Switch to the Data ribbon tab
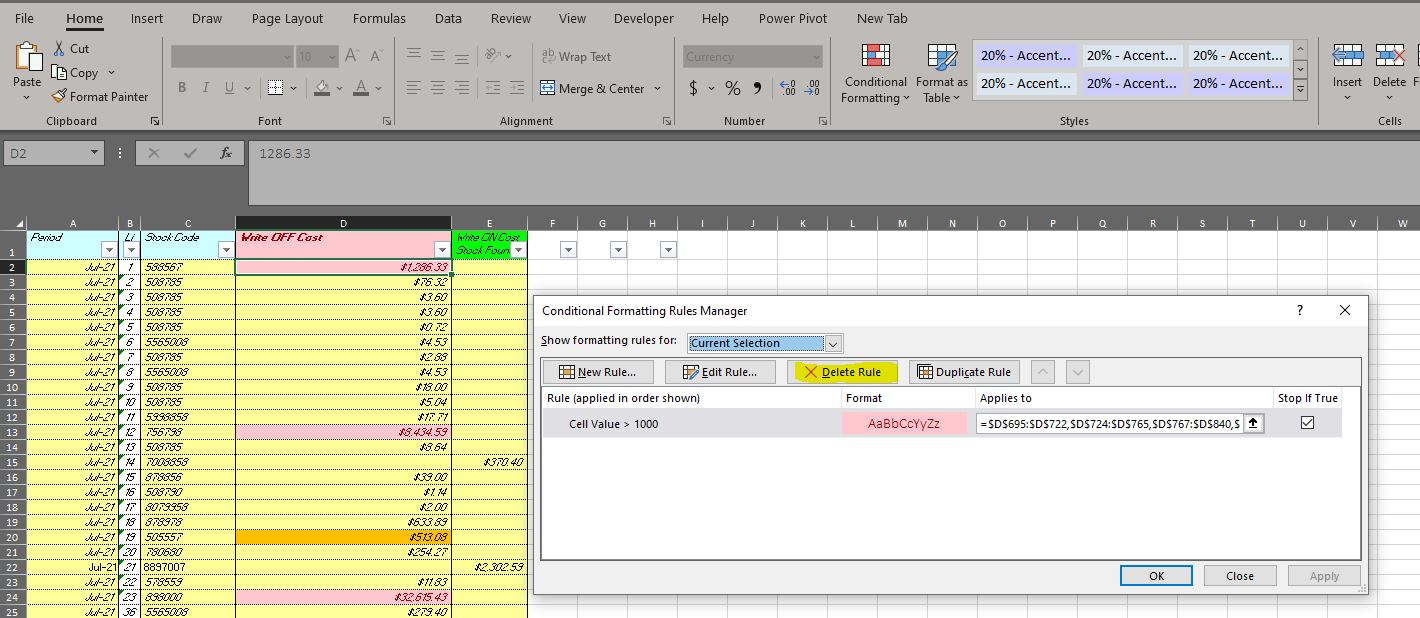 click(448, 17)
